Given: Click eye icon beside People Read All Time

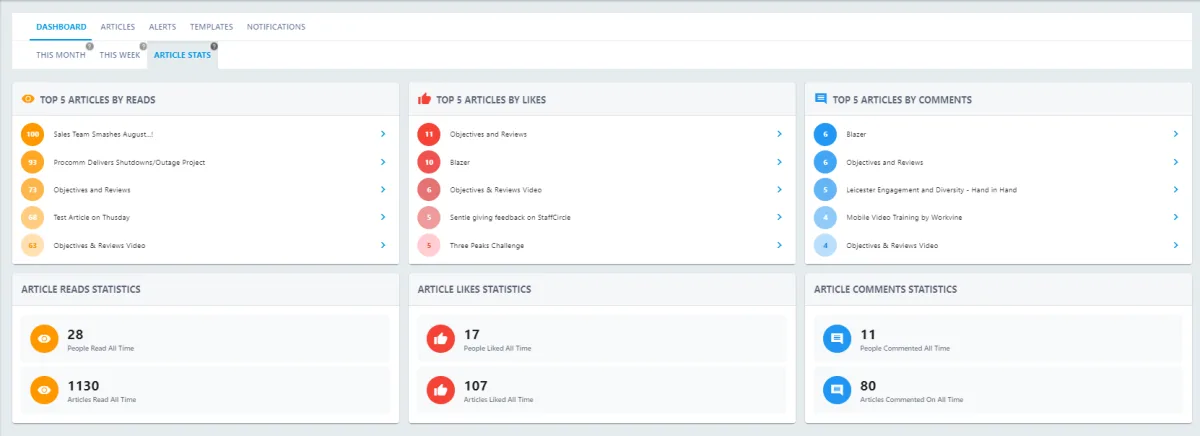Looking at the screenshot, I should click(44, 339).
